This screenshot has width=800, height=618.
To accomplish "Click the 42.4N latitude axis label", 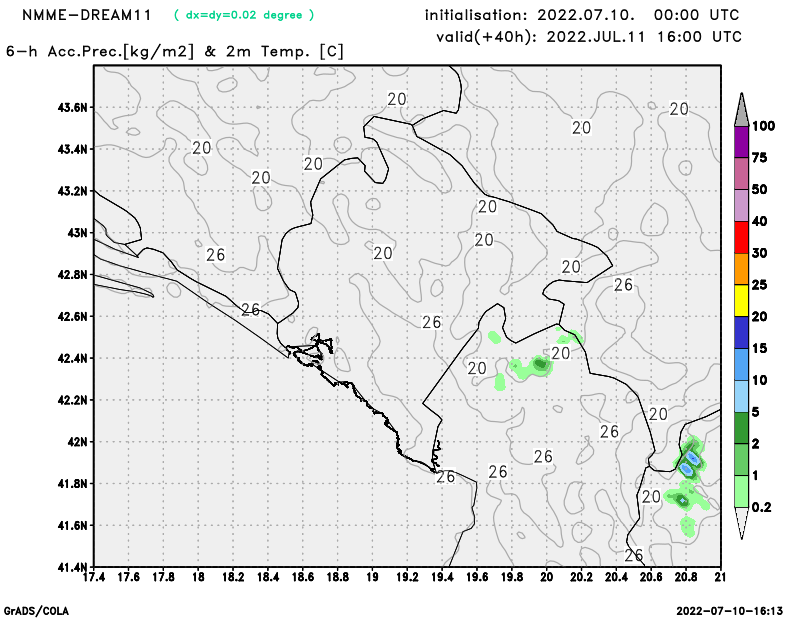I will (72, 359).
